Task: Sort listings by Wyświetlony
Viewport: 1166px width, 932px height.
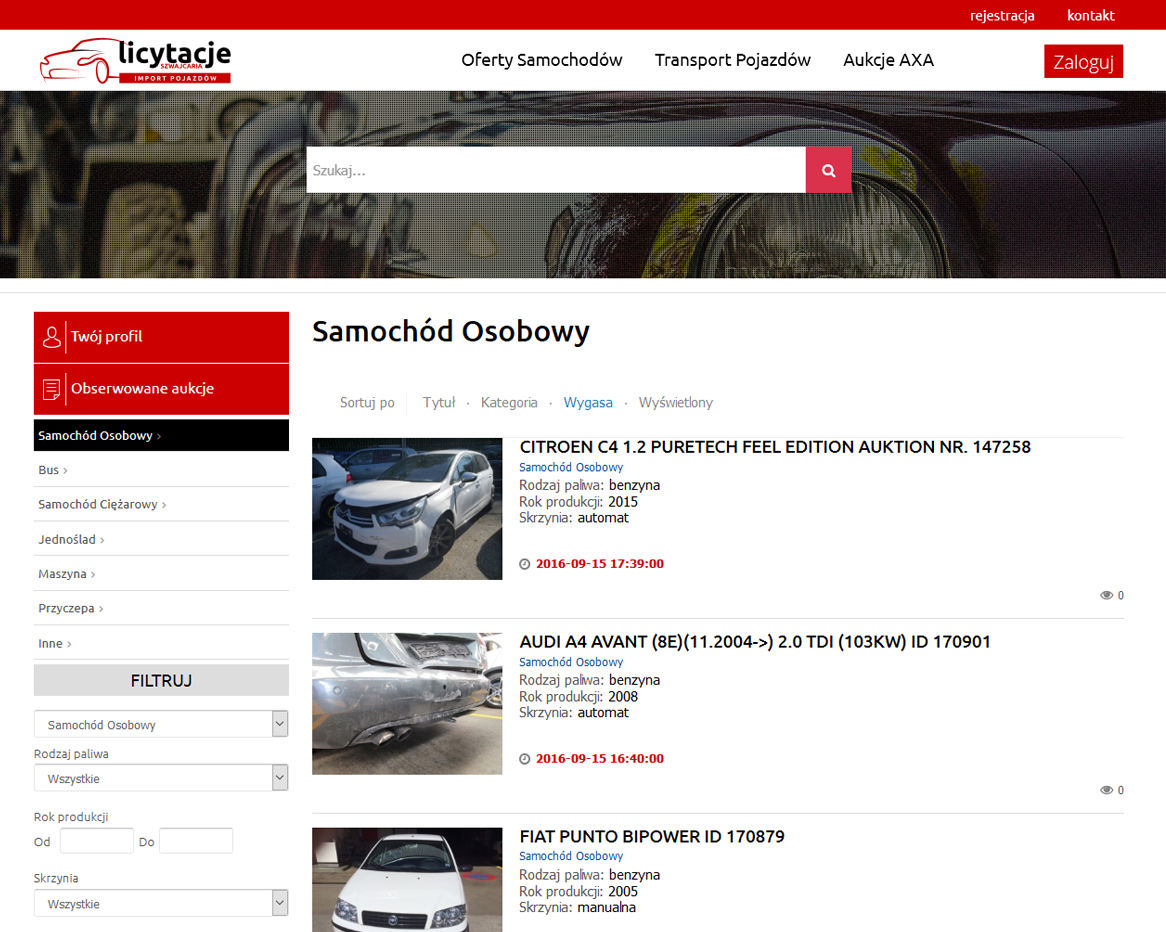Action: pyautogui.click(x=675, y=402)
